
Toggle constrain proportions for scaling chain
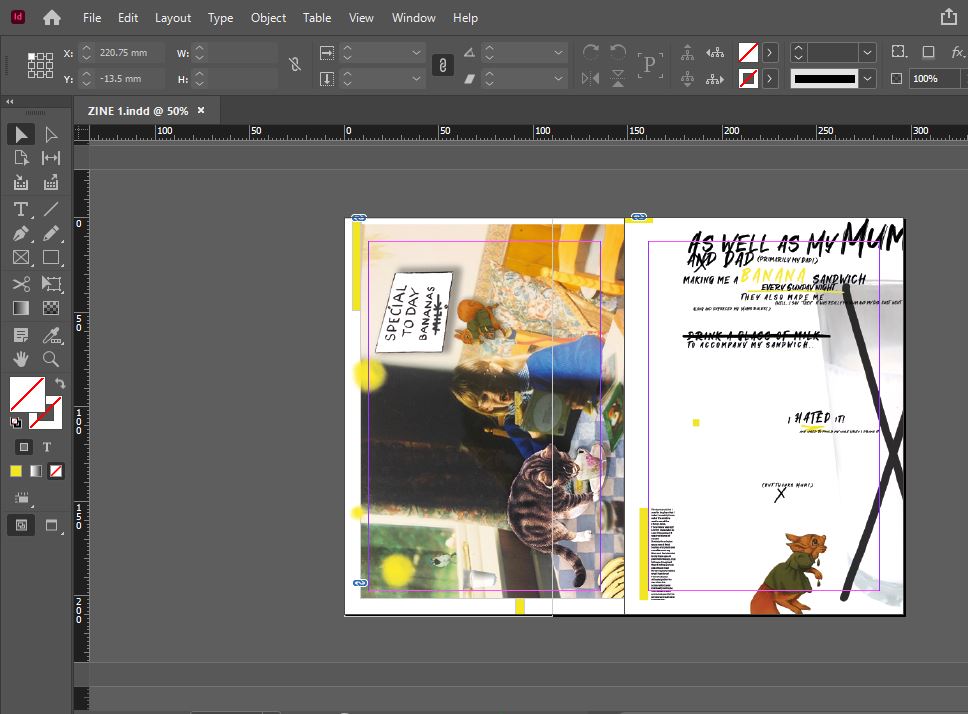442,65
